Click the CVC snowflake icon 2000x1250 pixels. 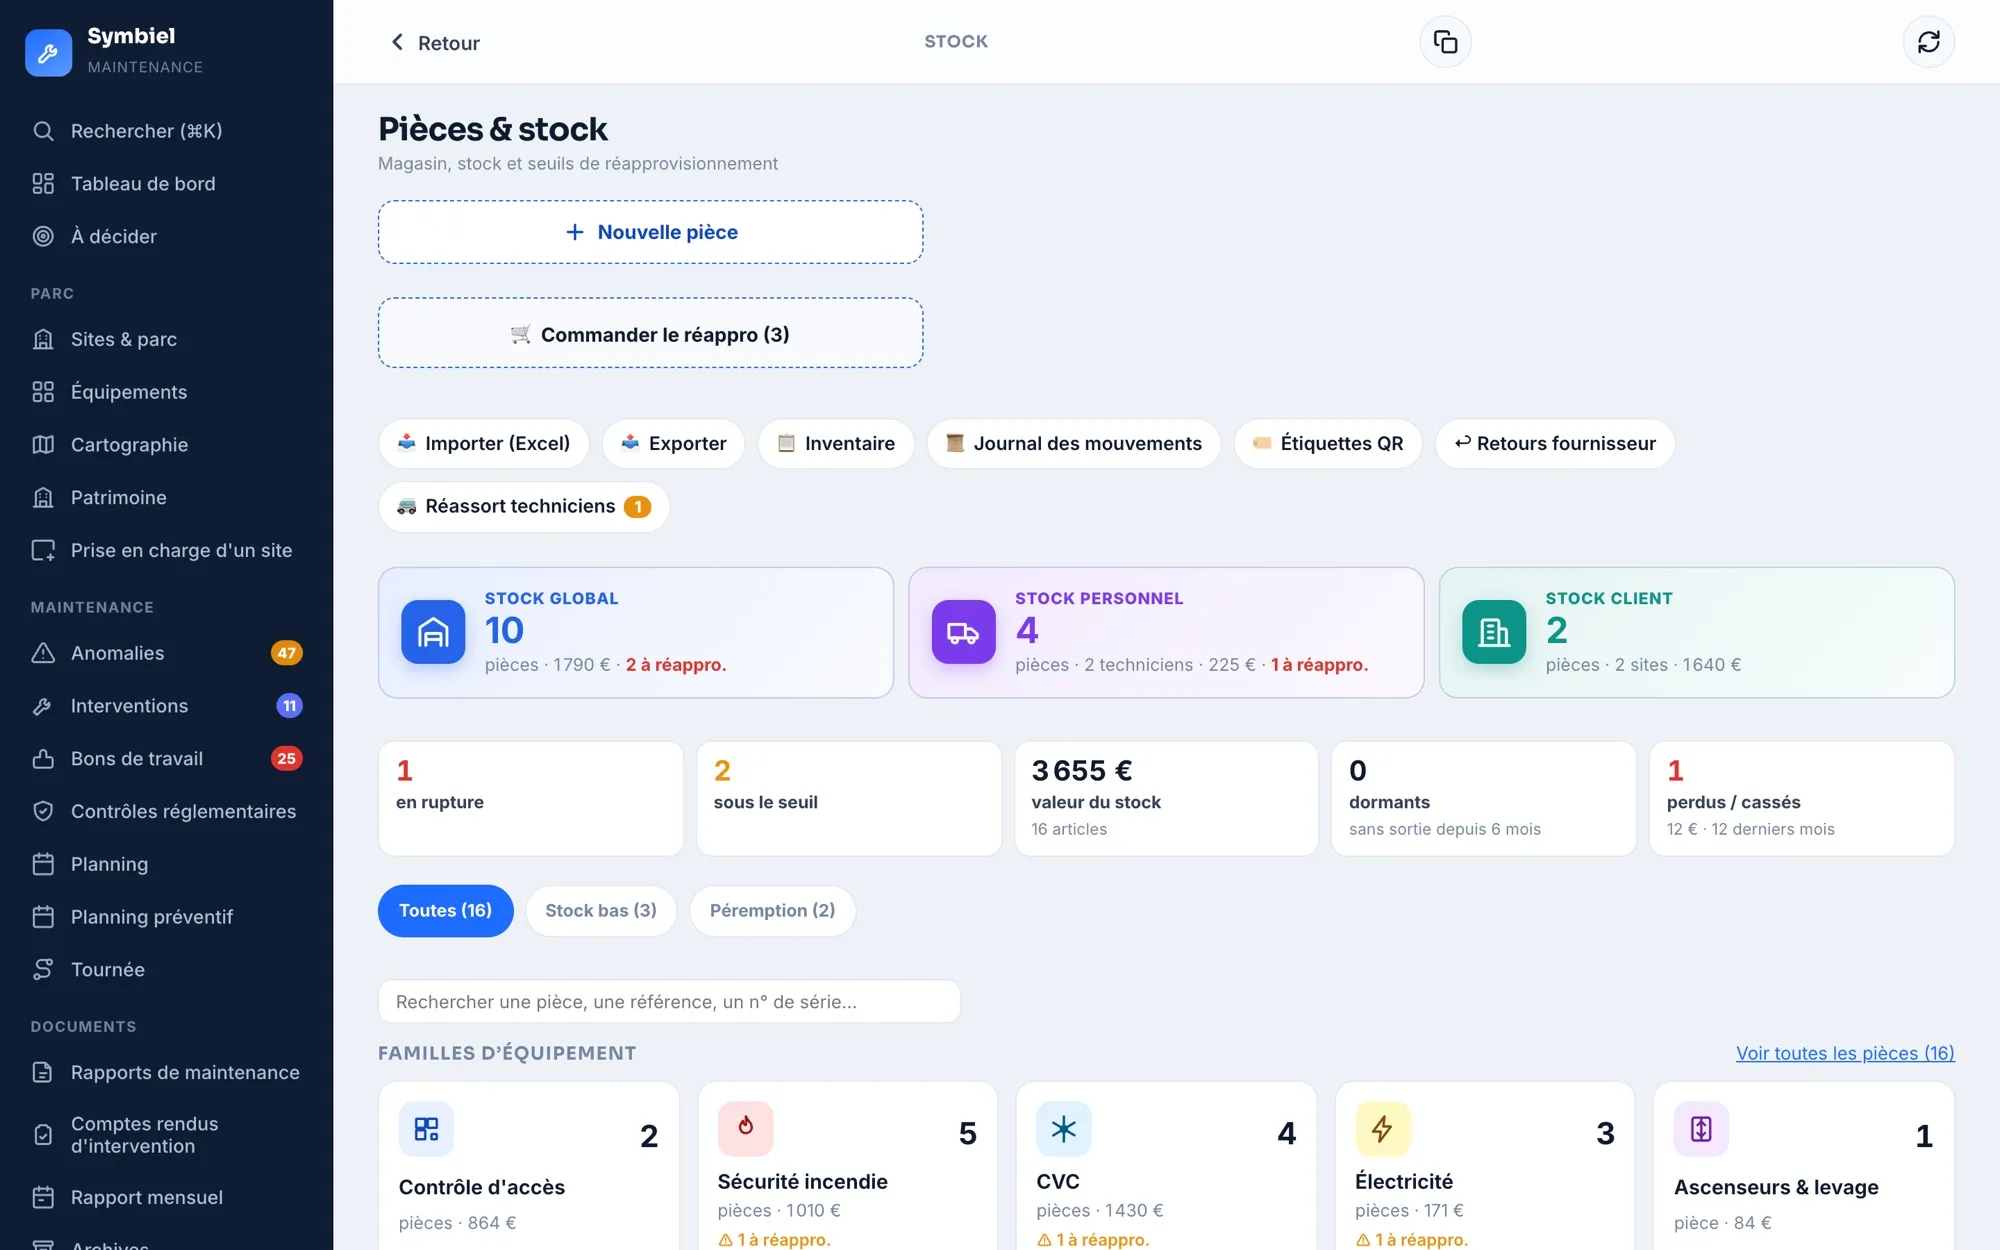1064,1129
